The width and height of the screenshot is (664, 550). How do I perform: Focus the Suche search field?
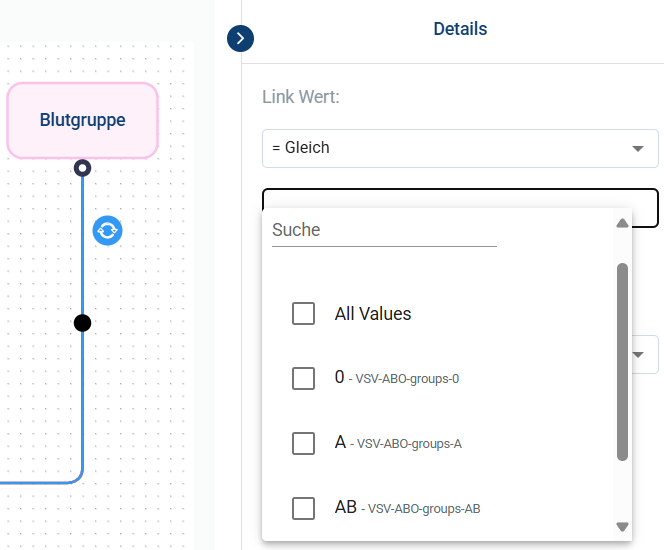click(x=384, y=230)
